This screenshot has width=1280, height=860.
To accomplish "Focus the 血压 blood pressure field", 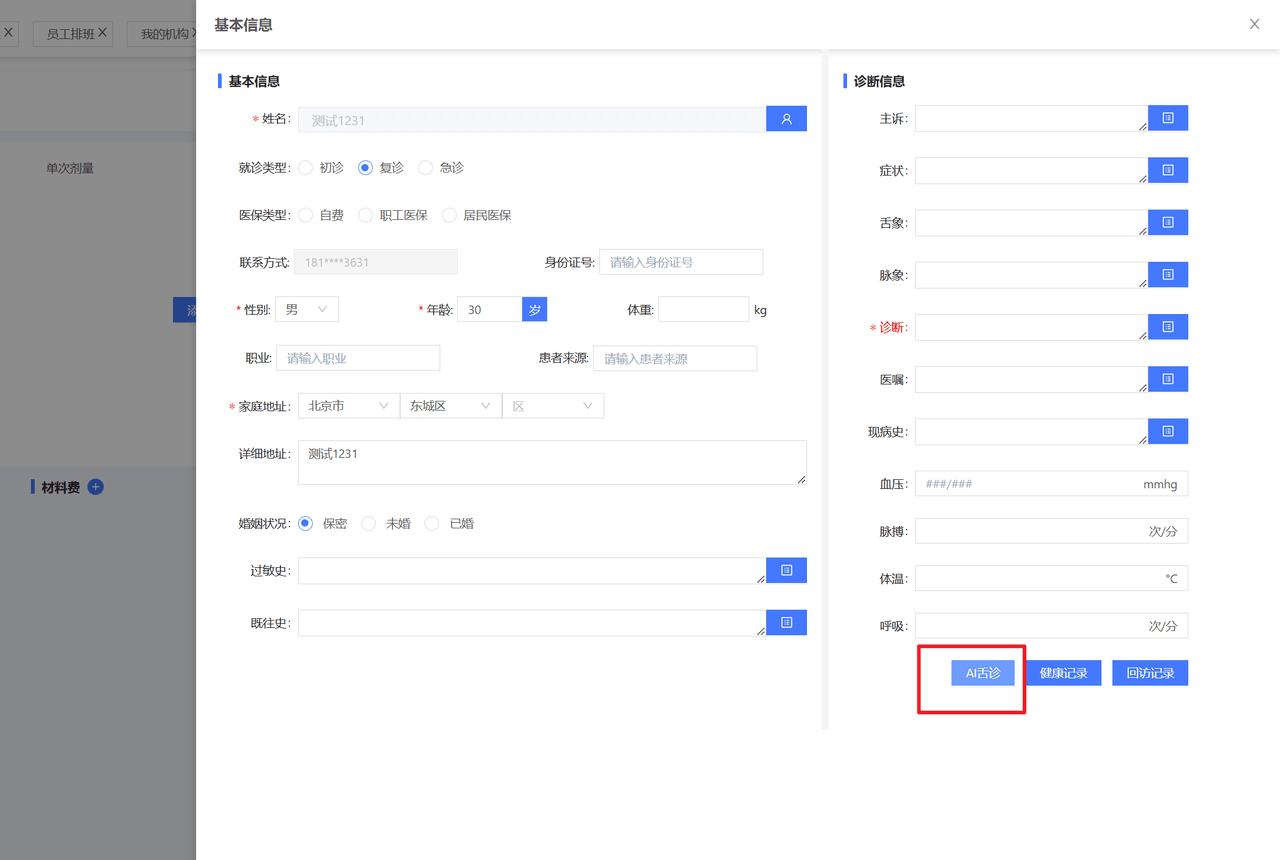I will [1051, 484].
